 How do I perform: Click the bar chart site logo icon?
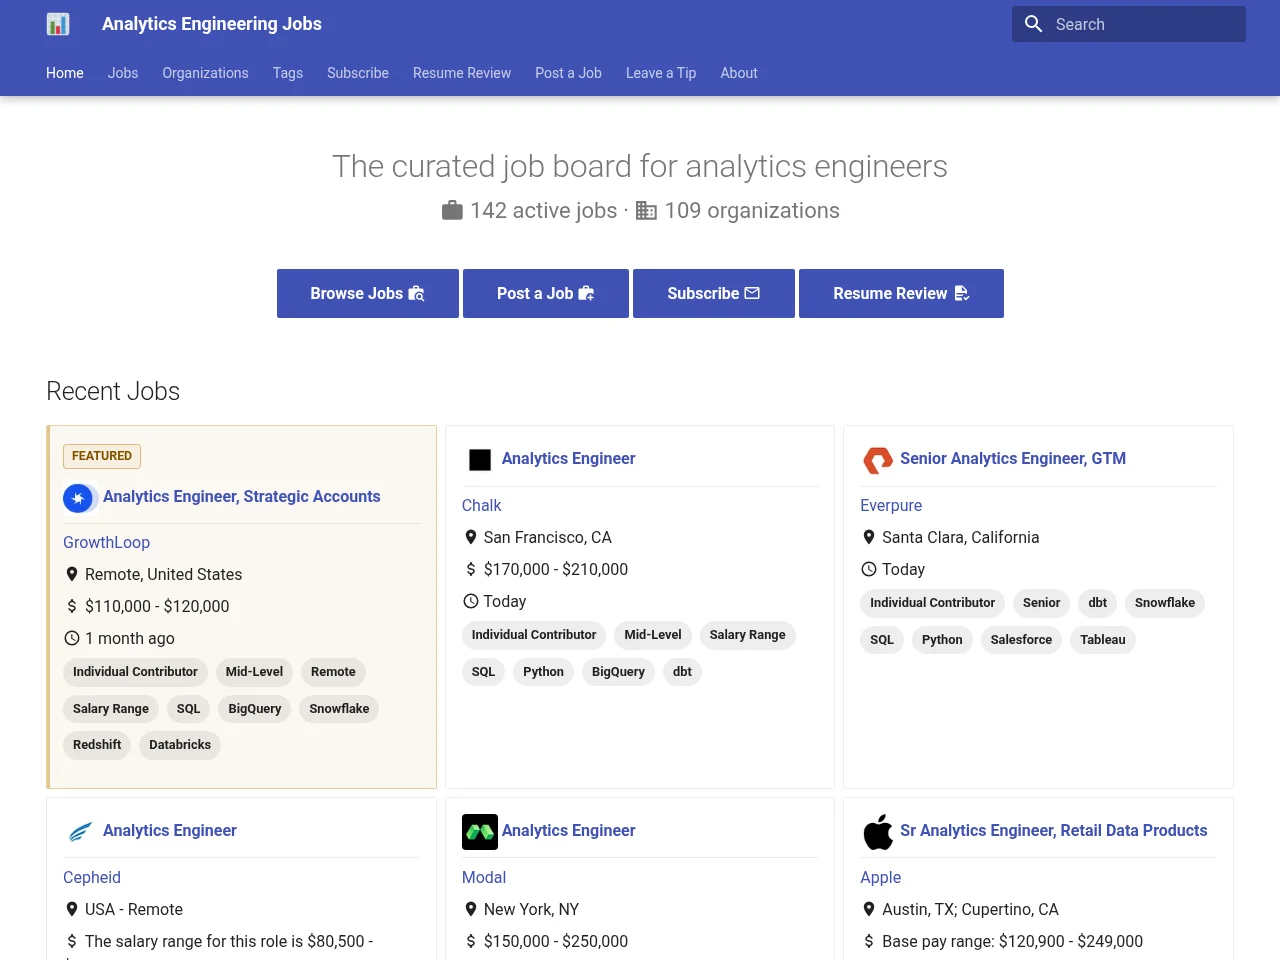pos(58,24)
